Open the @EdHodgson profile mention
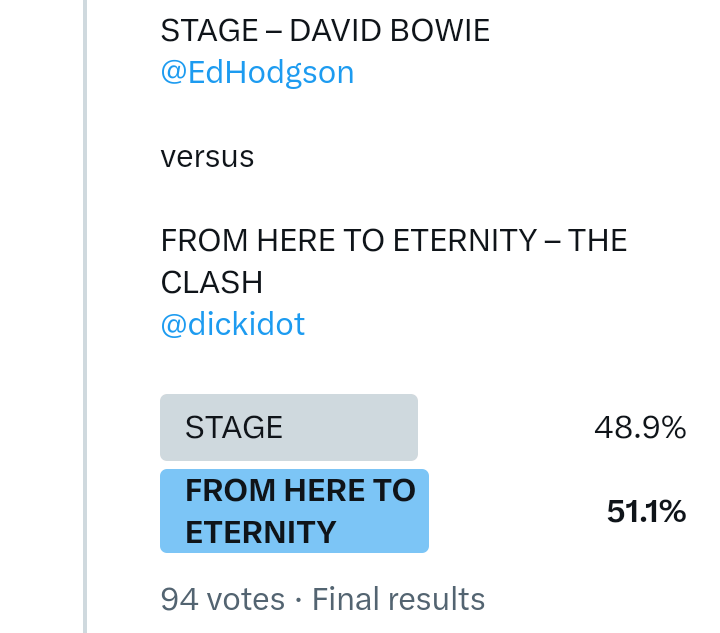720x633 pixels. click(x=257, y=73)
